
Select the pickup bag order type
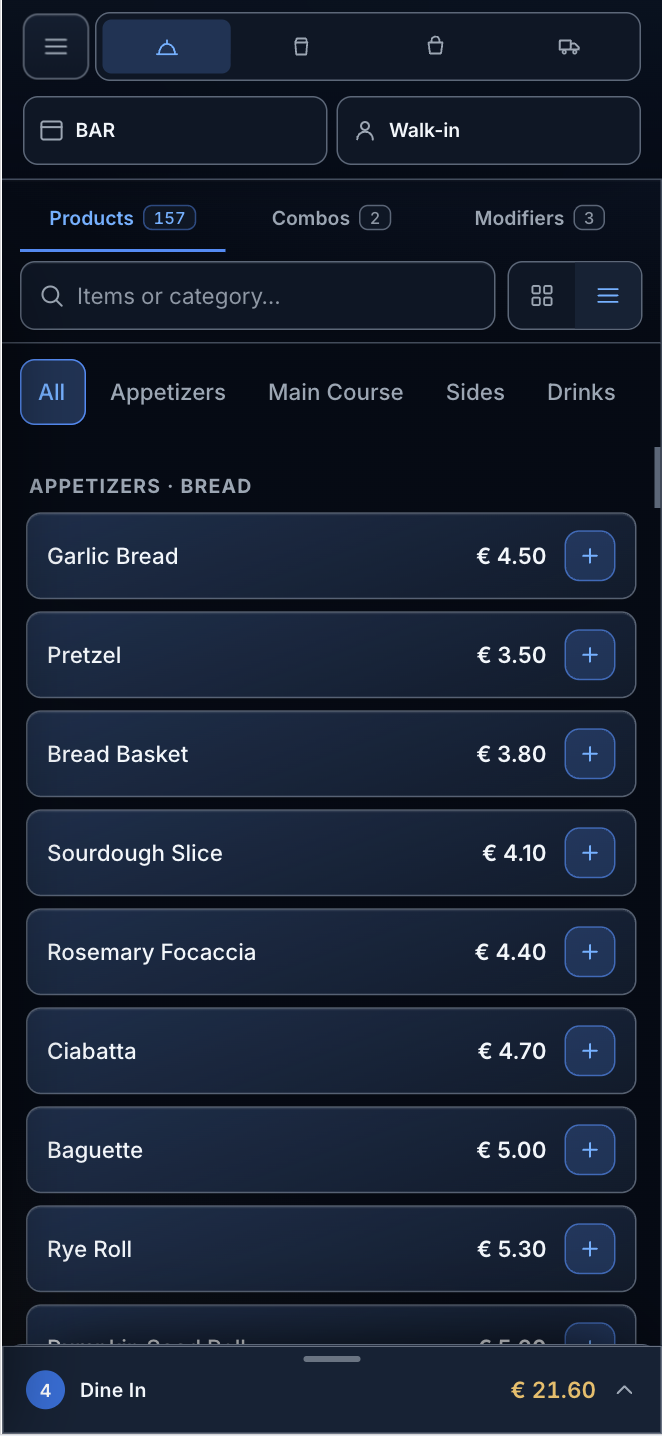click(435, 47)
